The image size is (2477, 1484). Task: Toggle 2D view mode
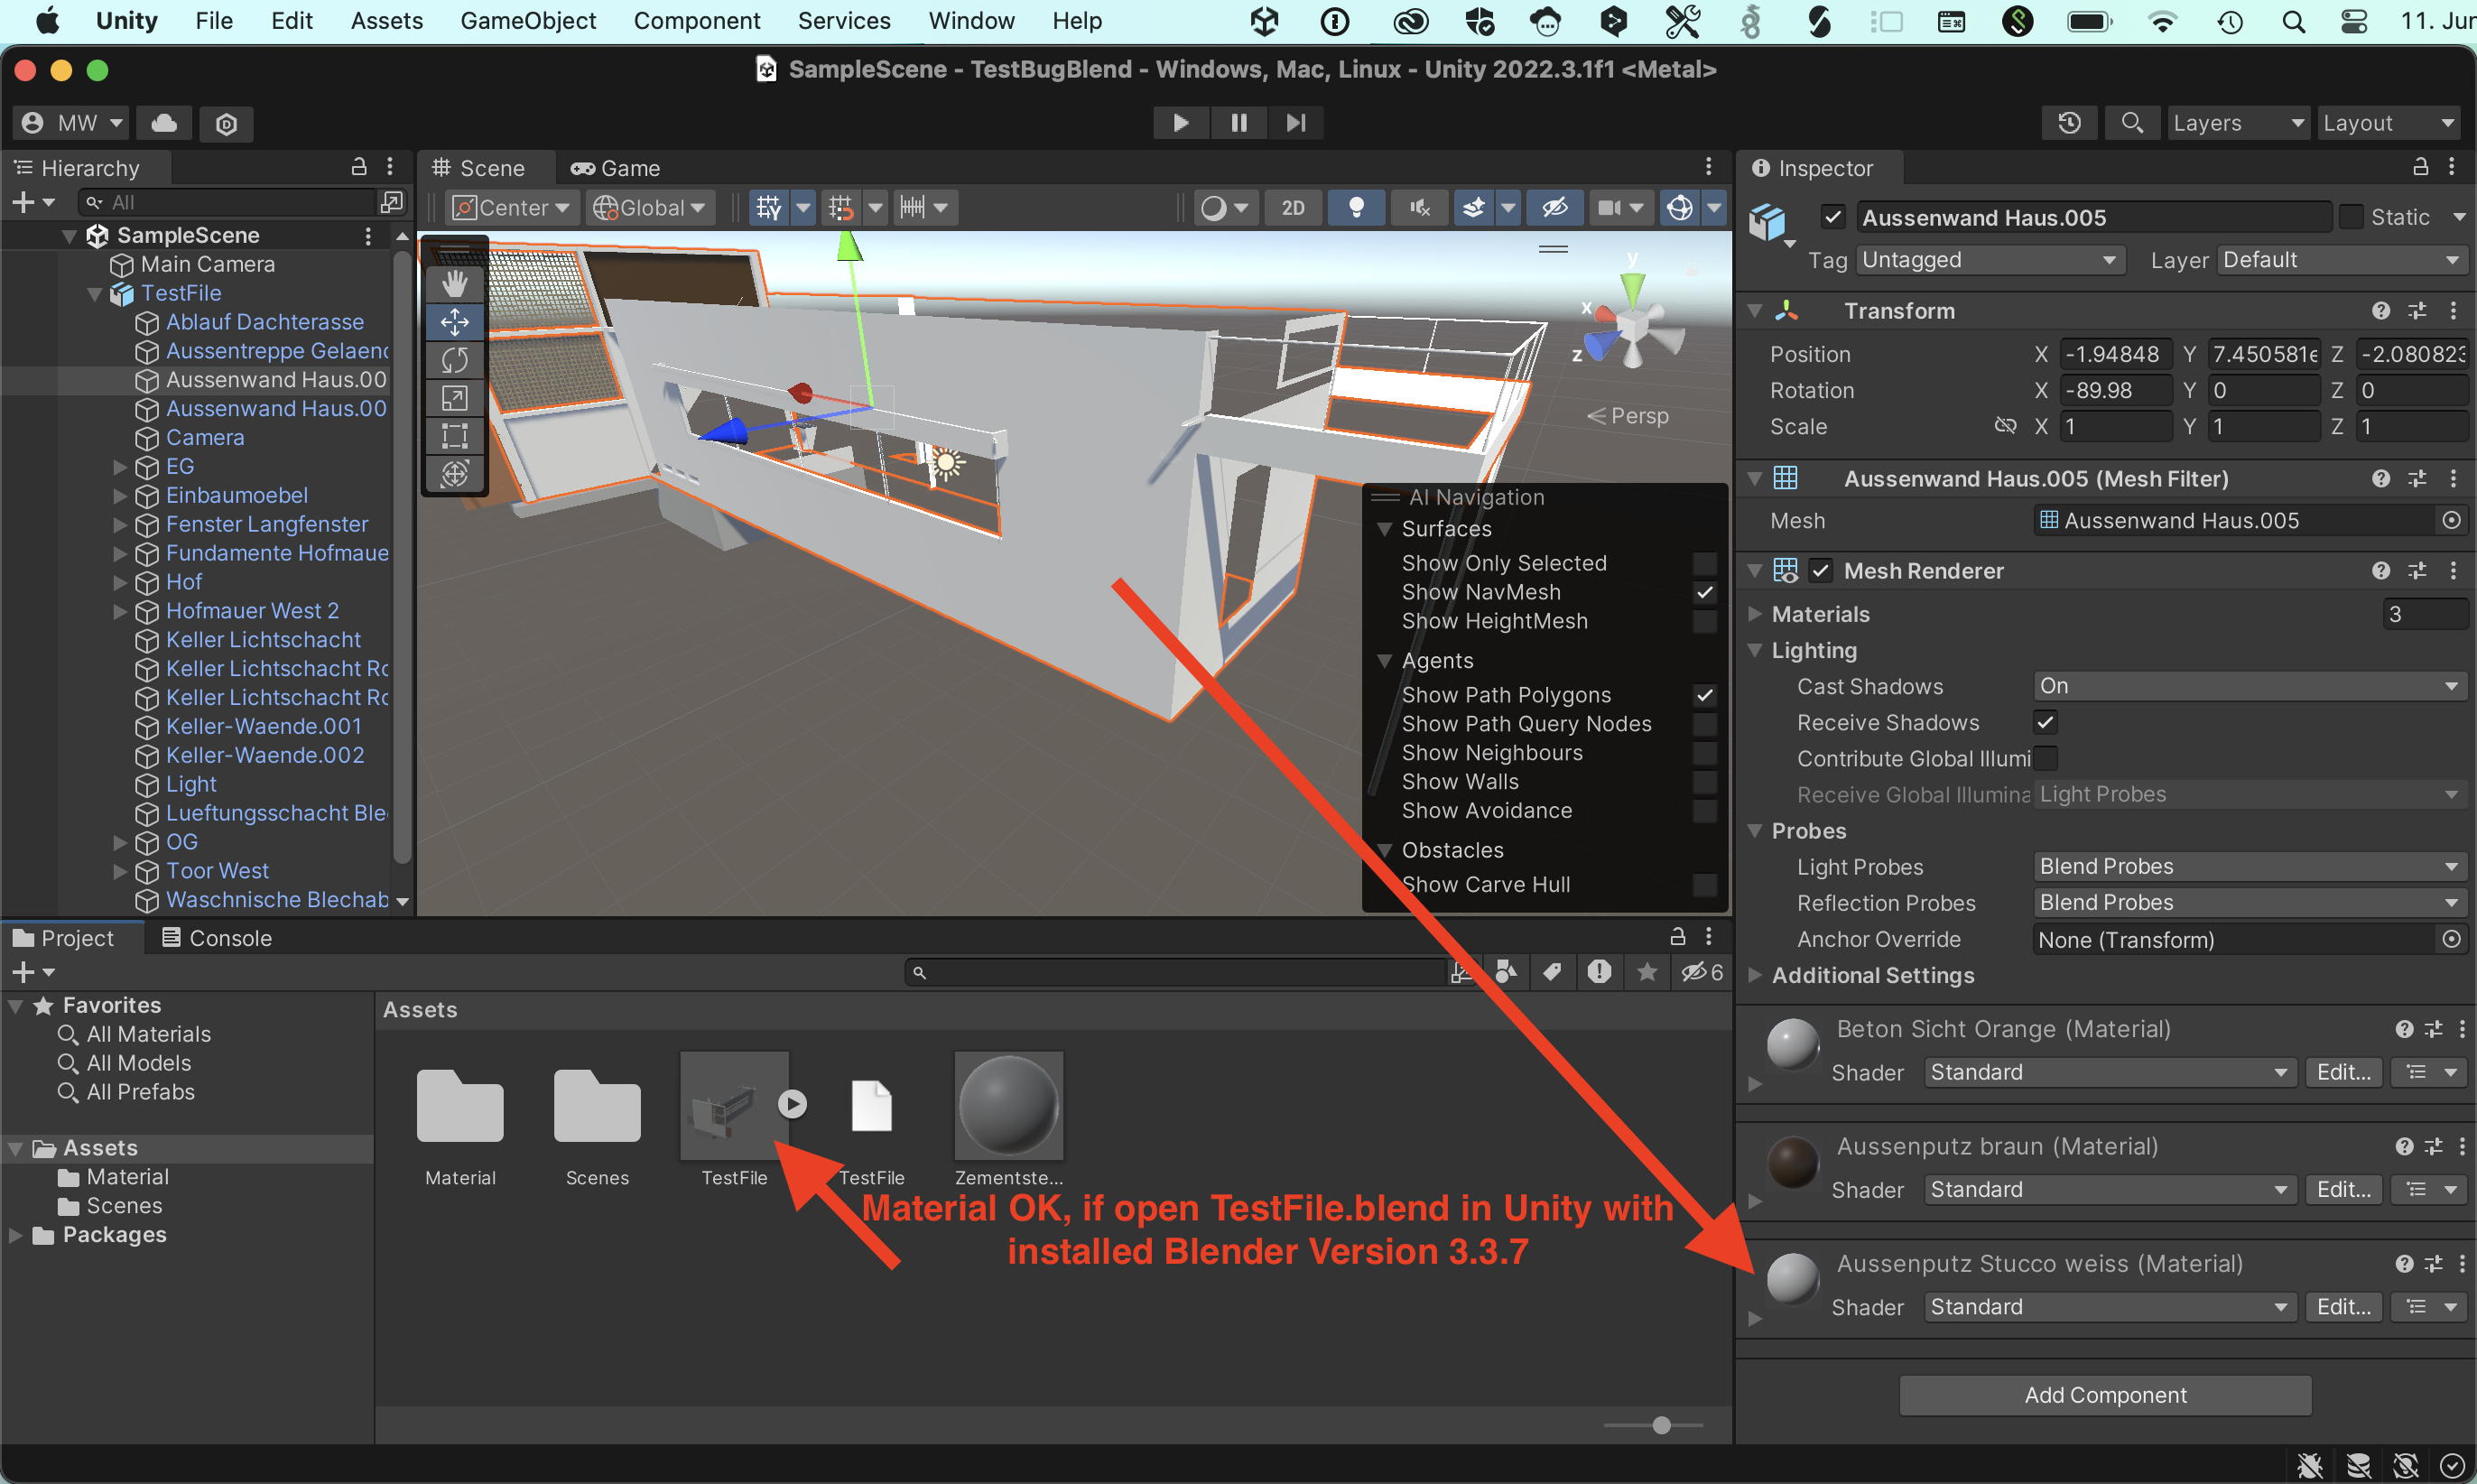pos(1292,208)
